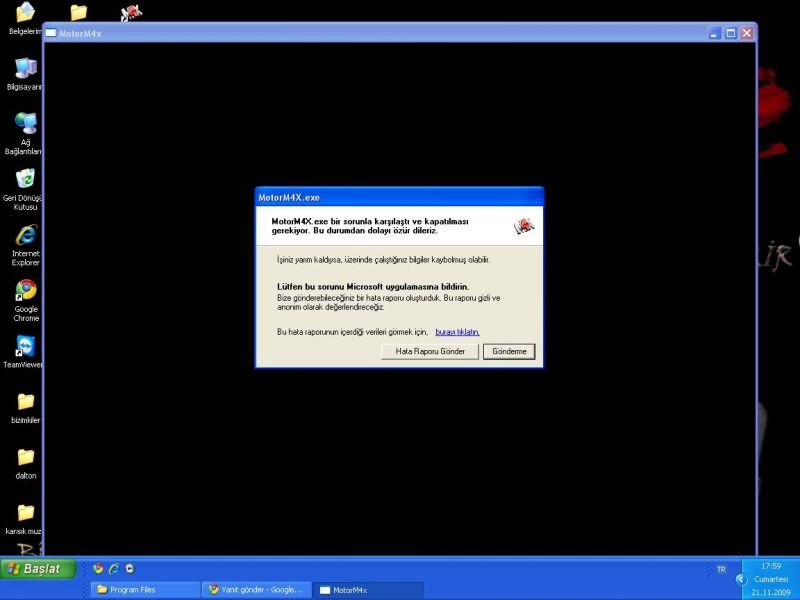The image size is (800, 600).
Task: Click the TR language indicator
Action: (x=721, y=569)
